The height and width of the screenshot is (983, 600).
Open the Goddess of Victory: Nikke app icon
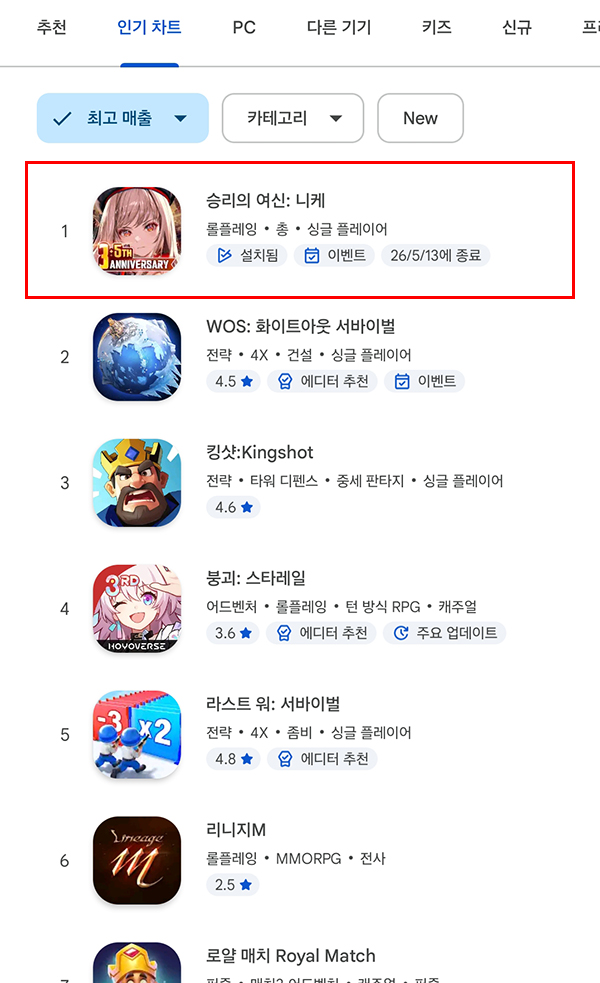(x=137, y=231)
